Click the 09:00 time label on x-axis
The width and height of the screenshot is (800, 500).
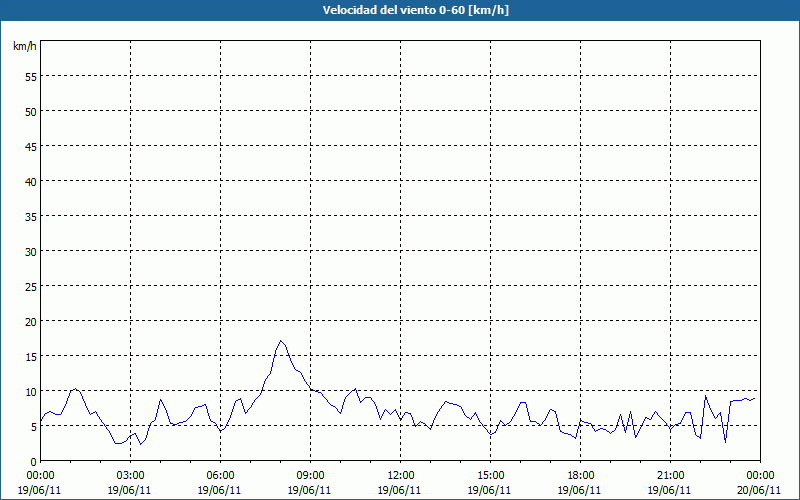tap(311, 476)
